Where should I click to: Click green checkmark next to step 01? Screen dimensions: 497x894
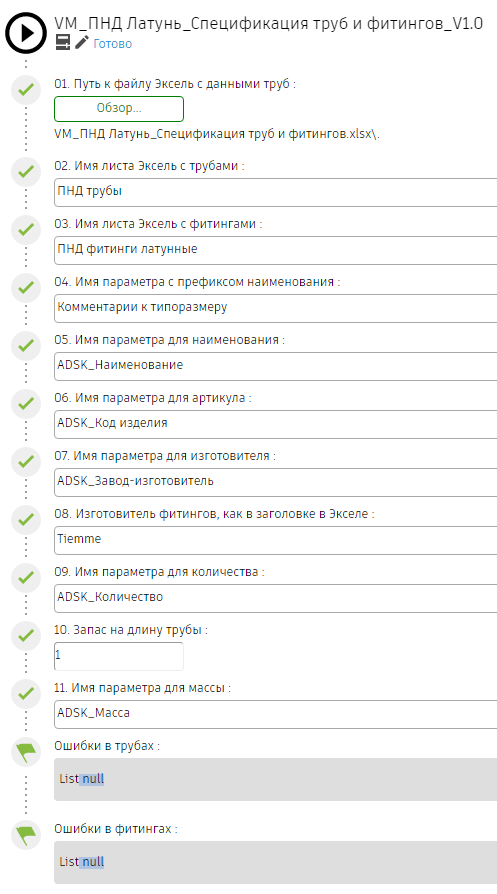click(26, 90)
